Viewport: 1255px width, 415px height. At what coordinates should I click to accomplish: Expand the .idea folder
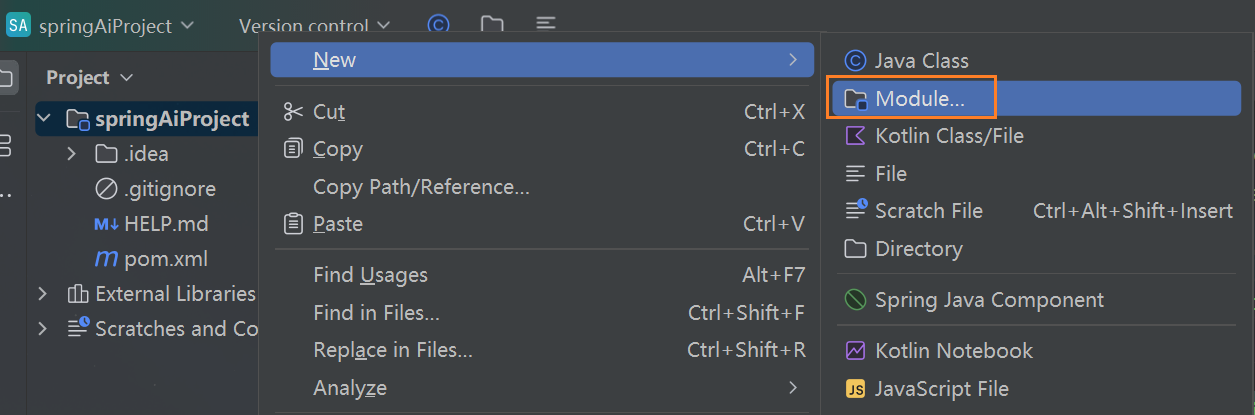(71, 154)
